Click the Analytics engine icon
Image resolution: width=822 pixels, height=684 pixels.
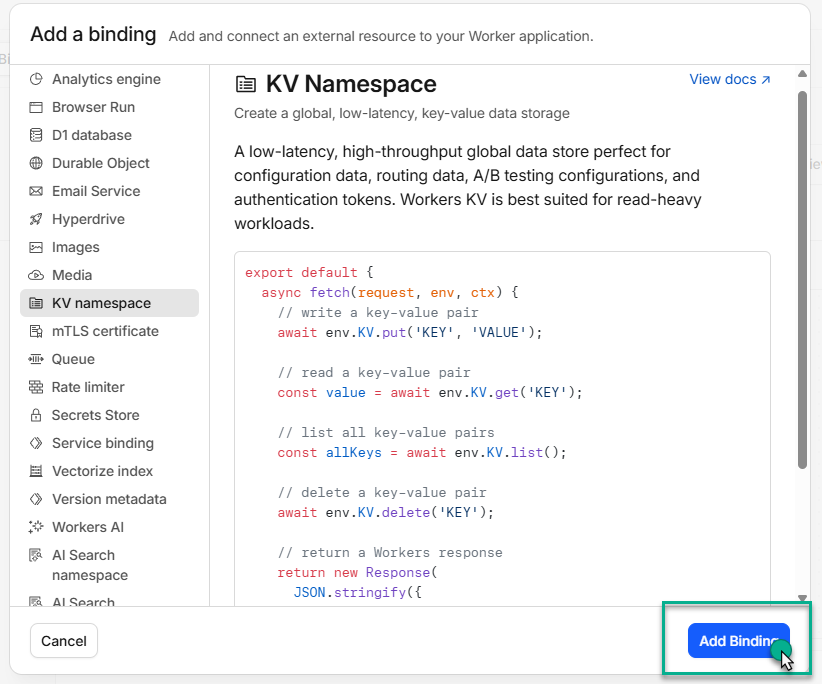tap(36, 79)
